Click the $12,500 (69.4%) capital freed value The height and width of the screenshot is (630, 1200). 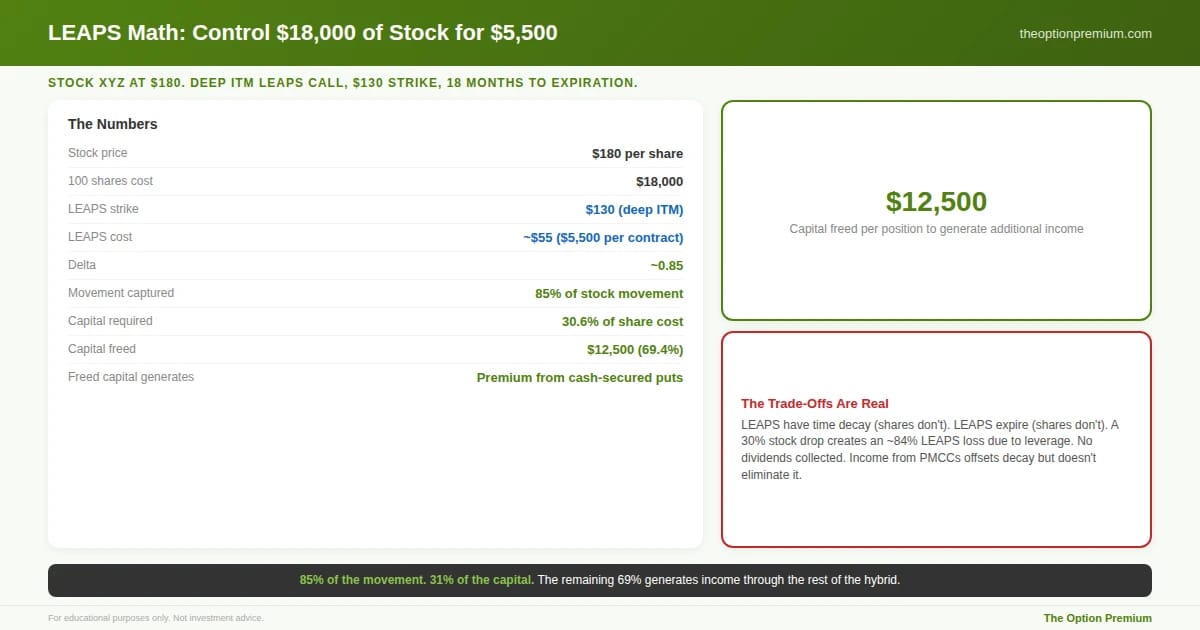635,349
